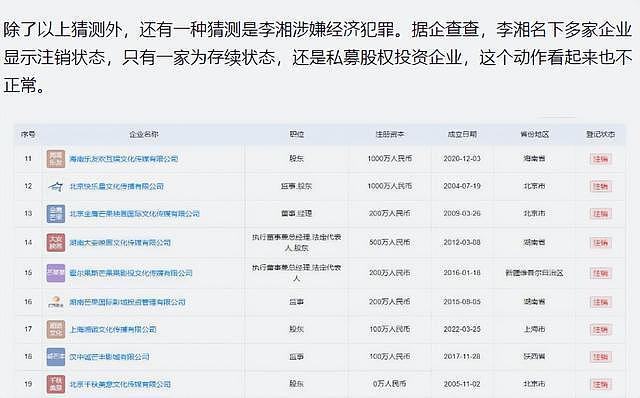This screenshot has width=640, height=398.
Task: Open the Beijing media company link in row 19
Action: (x=120, y=384)
